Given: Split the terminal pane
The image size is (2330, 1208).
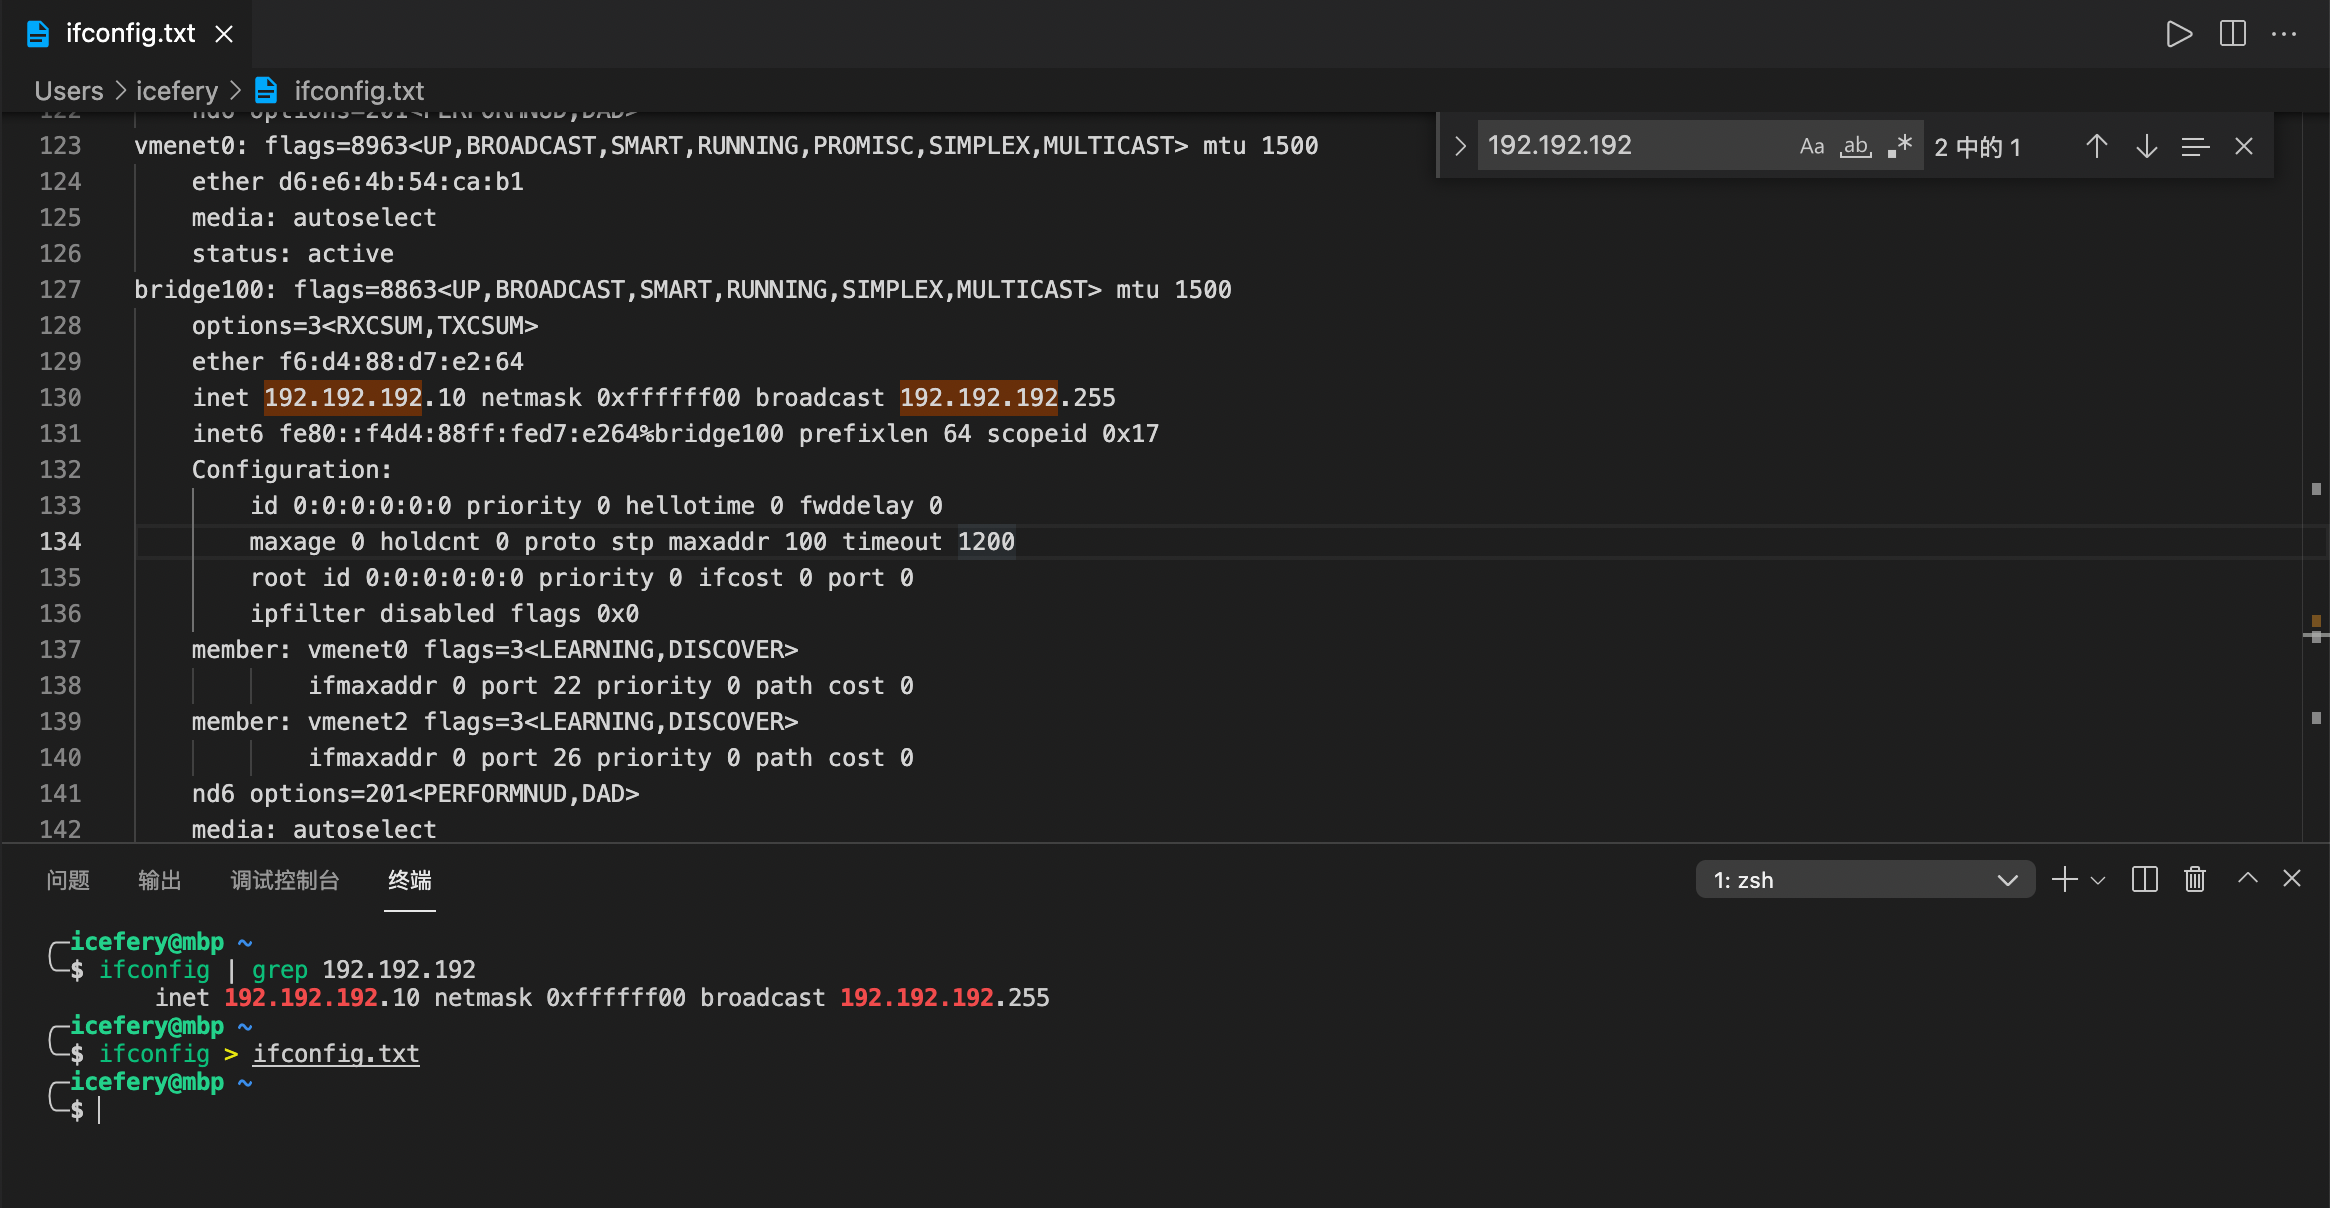Looking at the screenshot, I should click(x=2144, y=879).
